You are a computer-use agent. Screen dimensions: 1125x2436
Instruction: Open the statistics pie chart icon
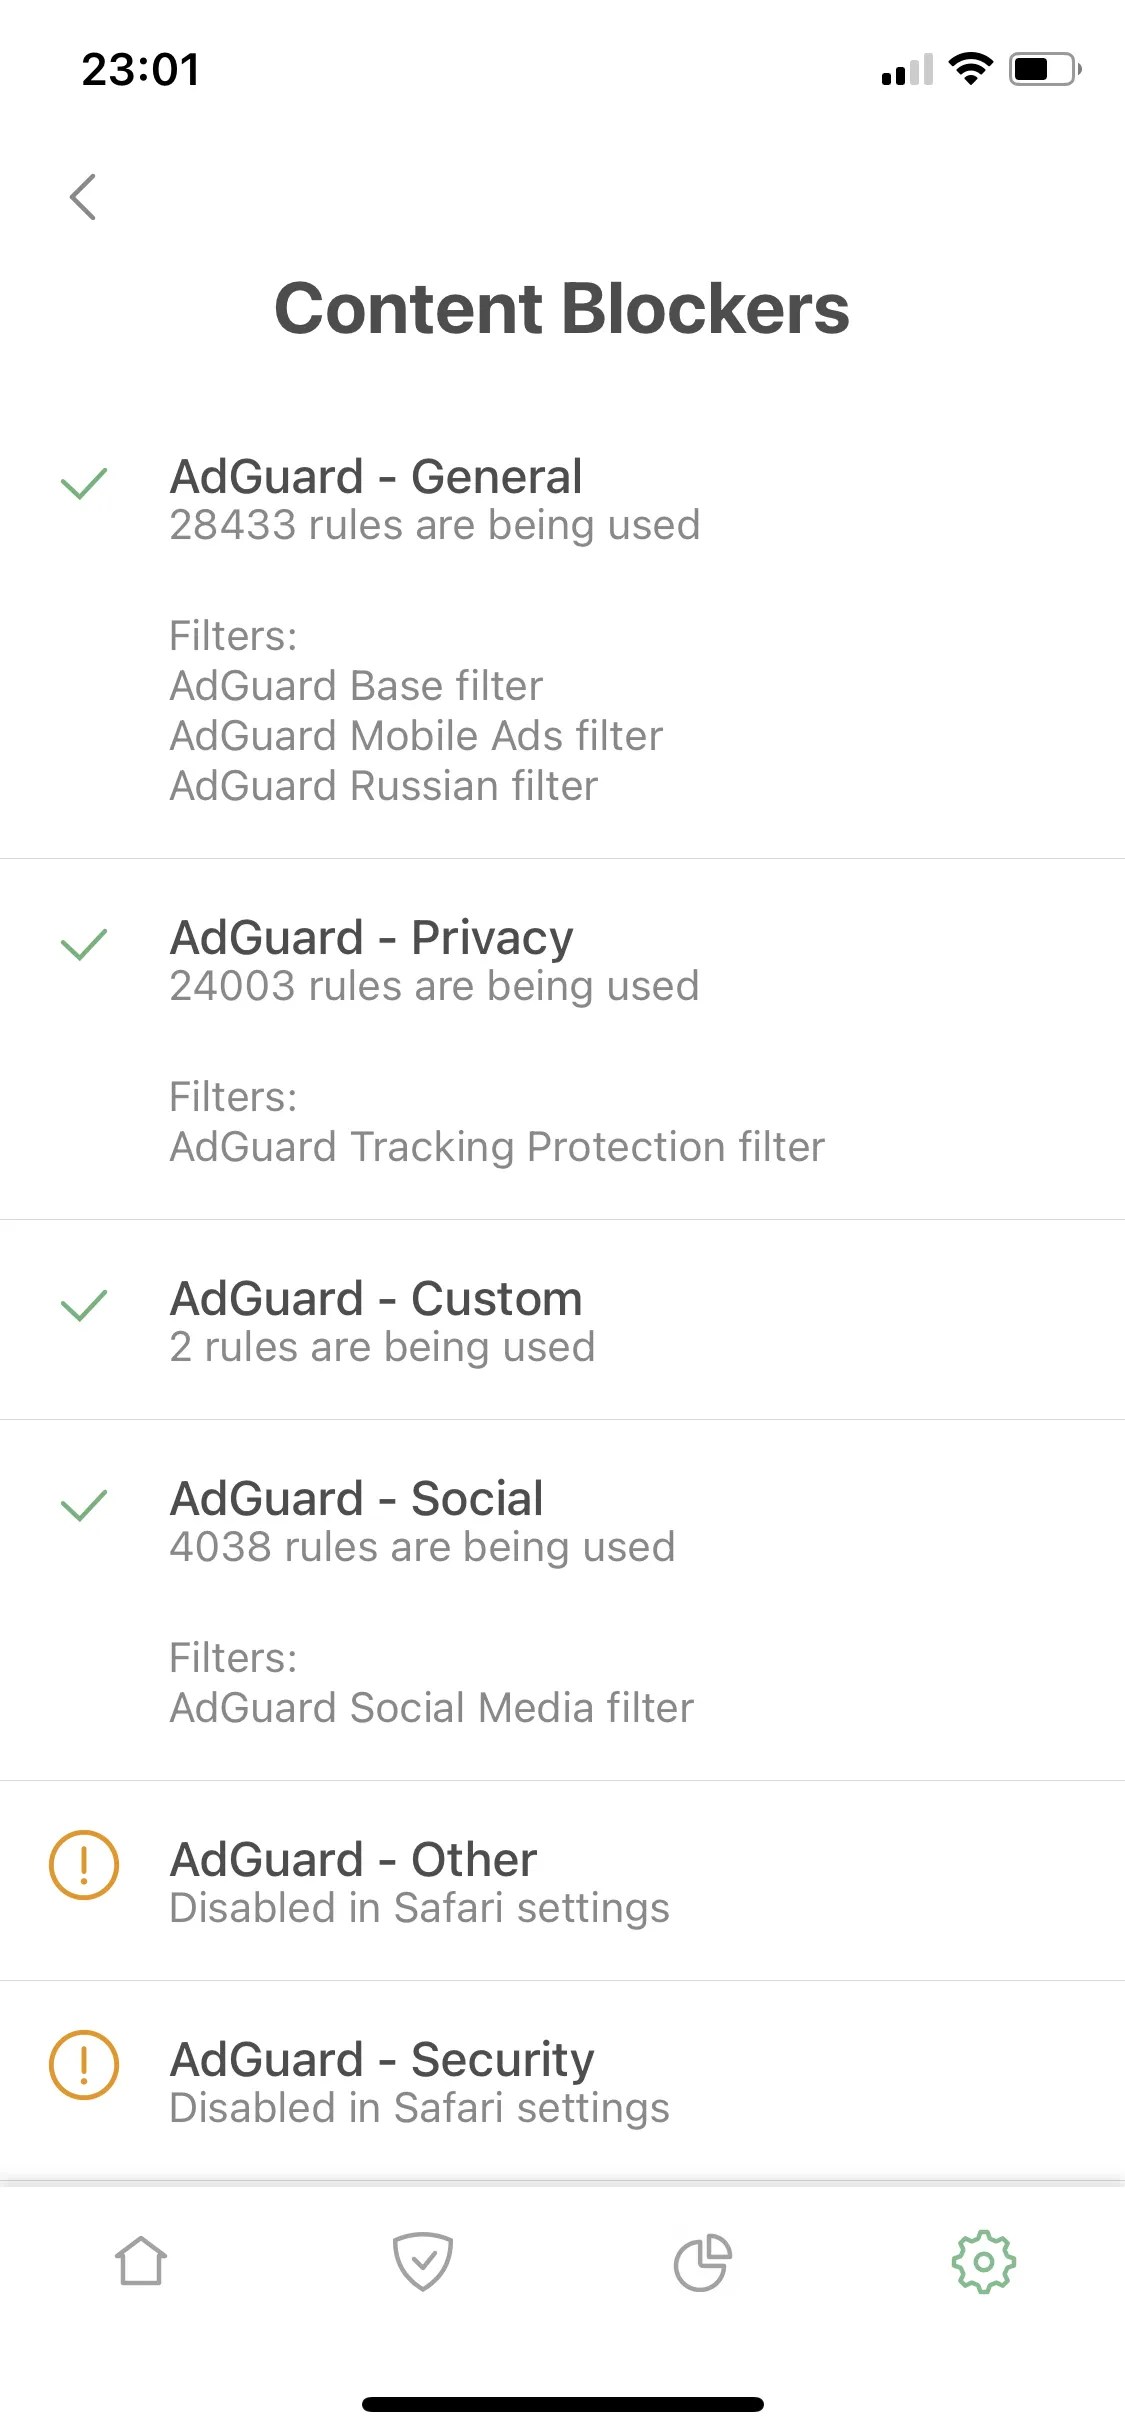703,2258
